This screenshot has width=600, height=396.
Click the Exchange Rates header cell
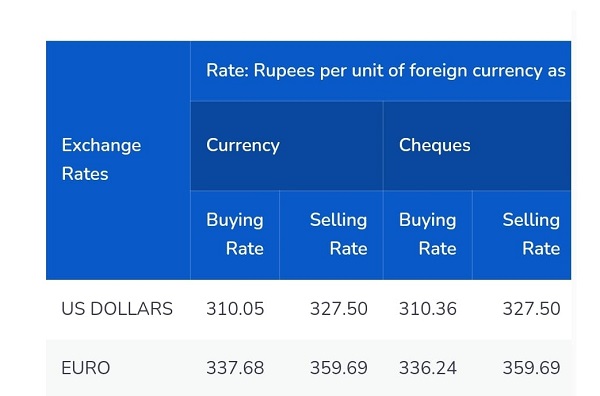118,160
